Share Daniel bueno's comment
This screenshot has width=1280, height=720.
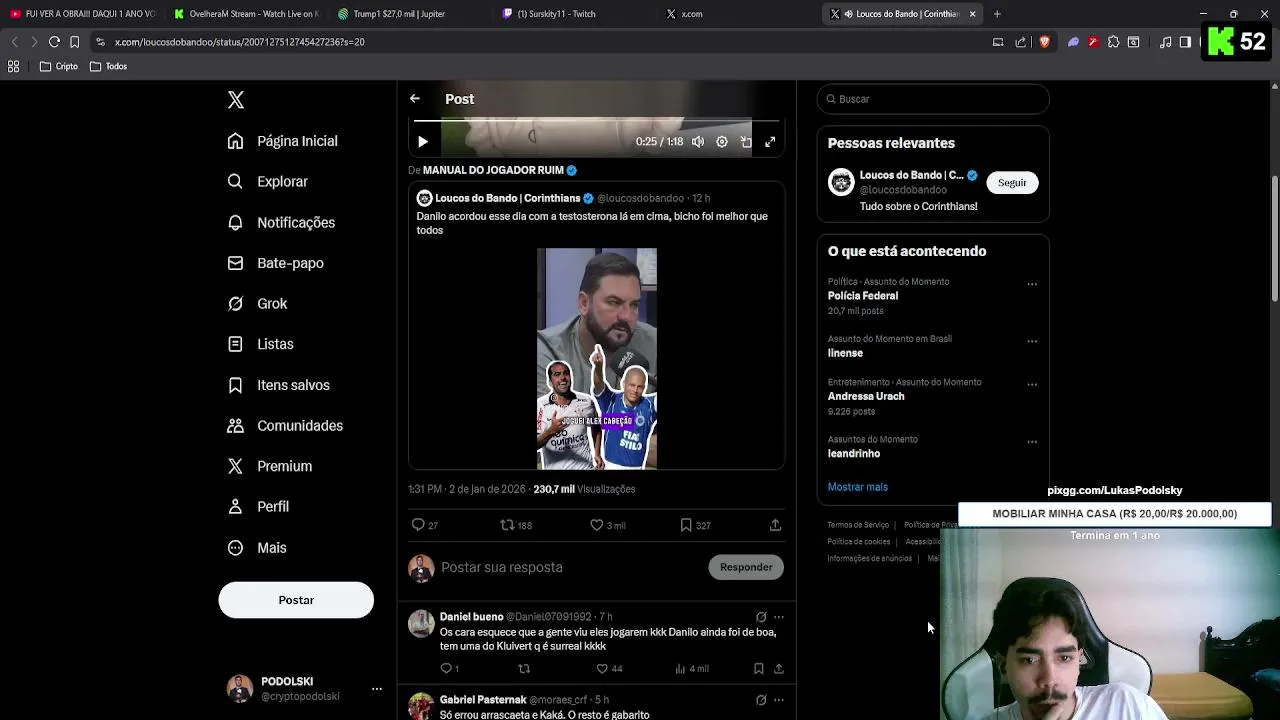[779, 669]
